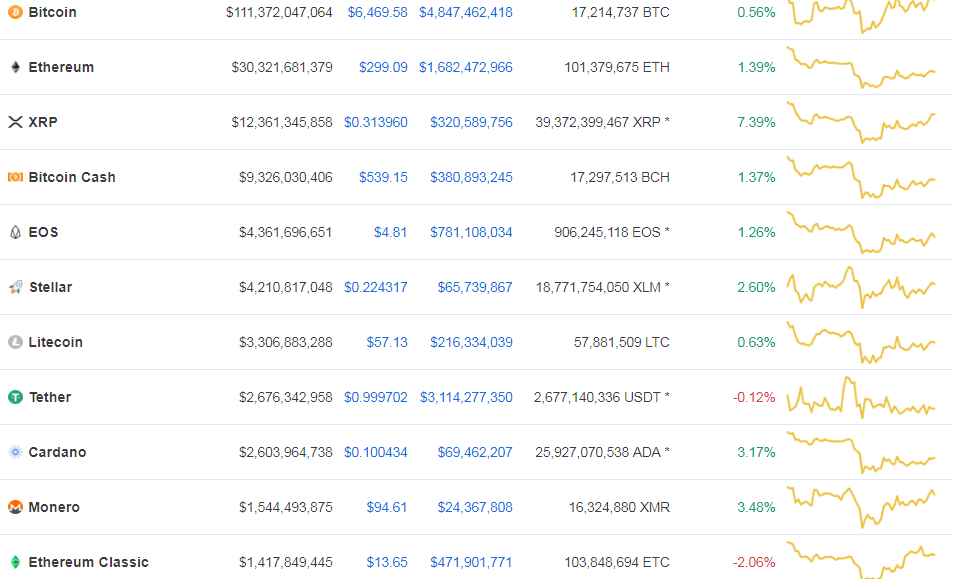
Task: Click Ethereum volume $1,682,472,966
Action: point(466,67)
